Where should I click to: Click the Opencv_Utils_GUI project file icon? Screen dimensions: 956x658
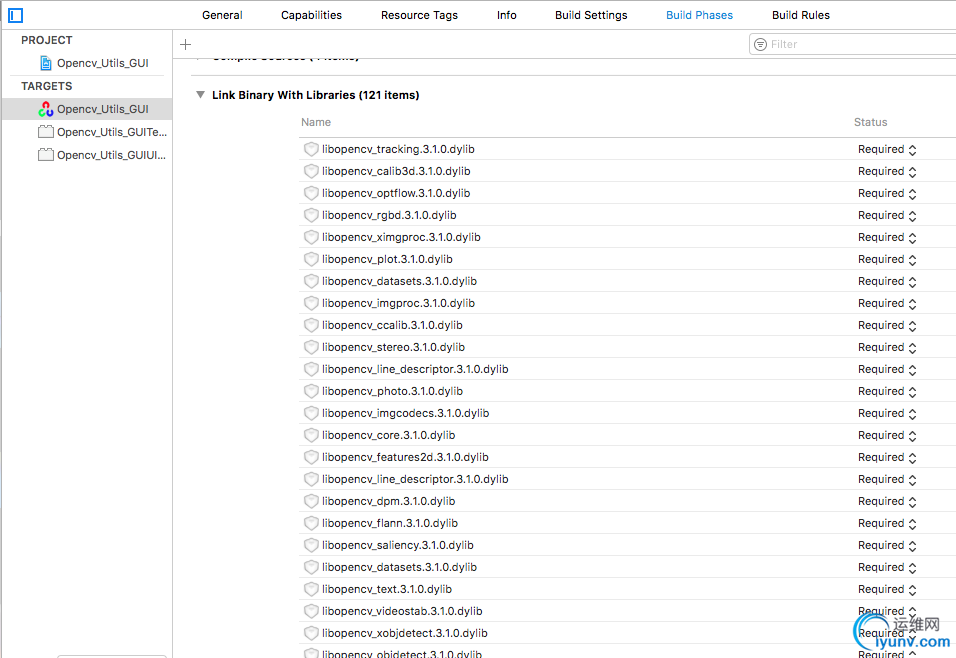click(x=46, y=63)
